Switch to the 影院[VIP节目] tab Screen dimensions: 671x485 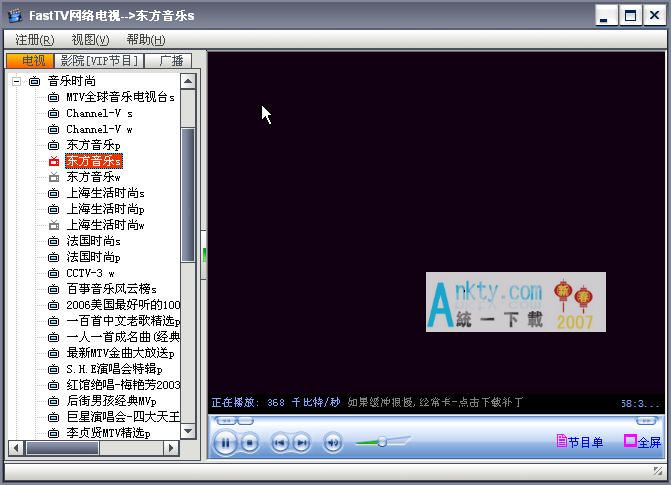pos(99,61)
